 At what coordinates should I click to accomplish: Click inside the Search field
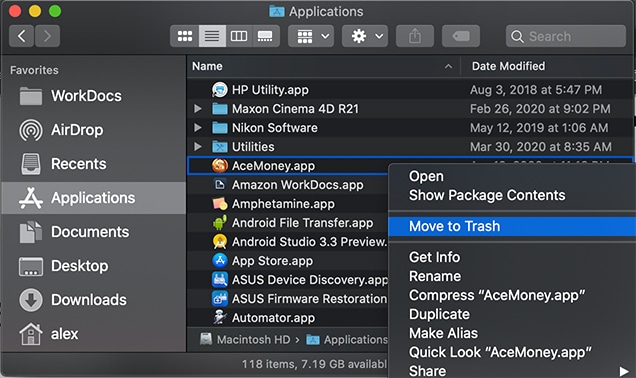point(565,37)
